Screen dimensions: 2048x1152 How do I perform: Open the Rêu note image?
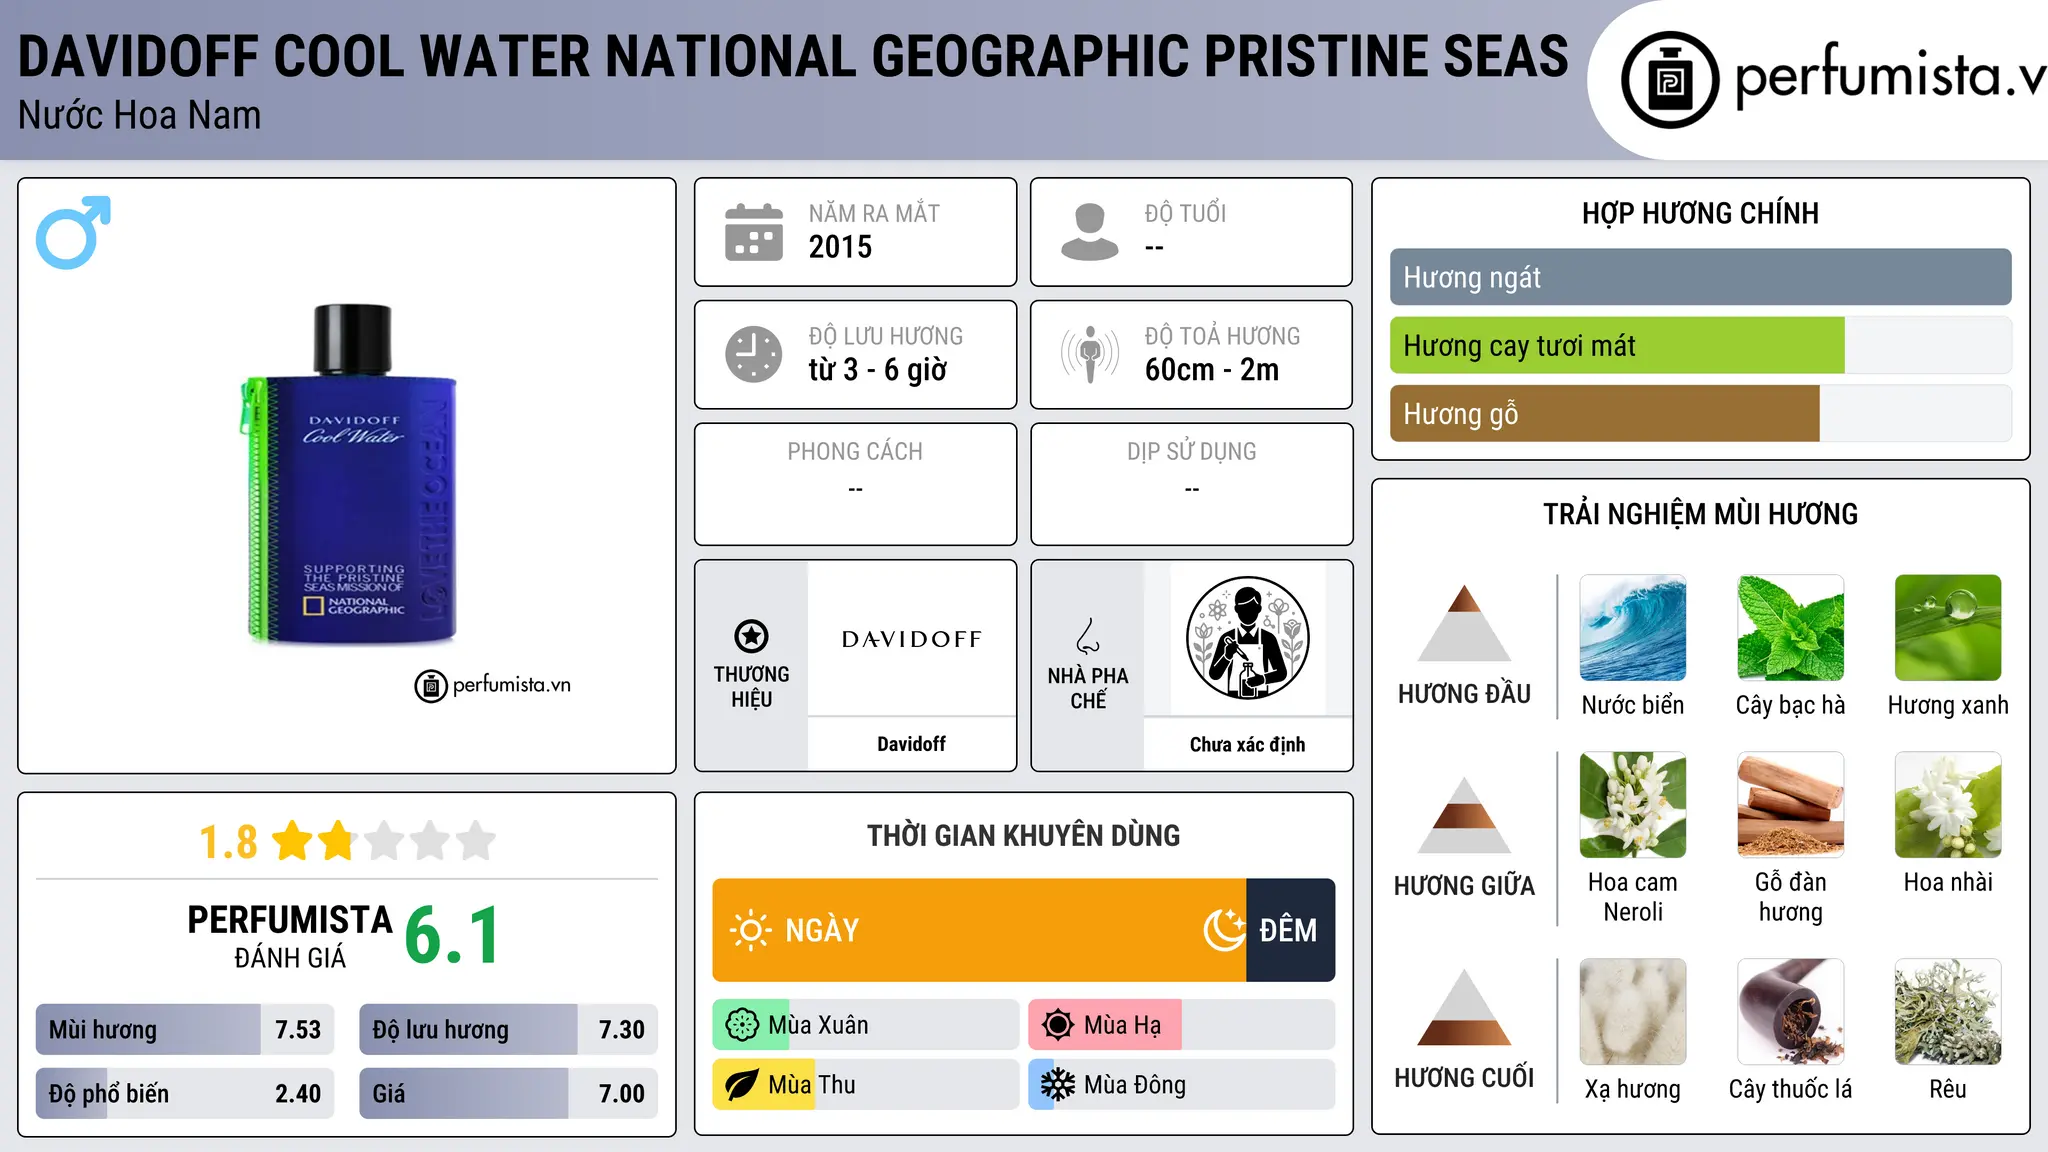[1948, 1012]
